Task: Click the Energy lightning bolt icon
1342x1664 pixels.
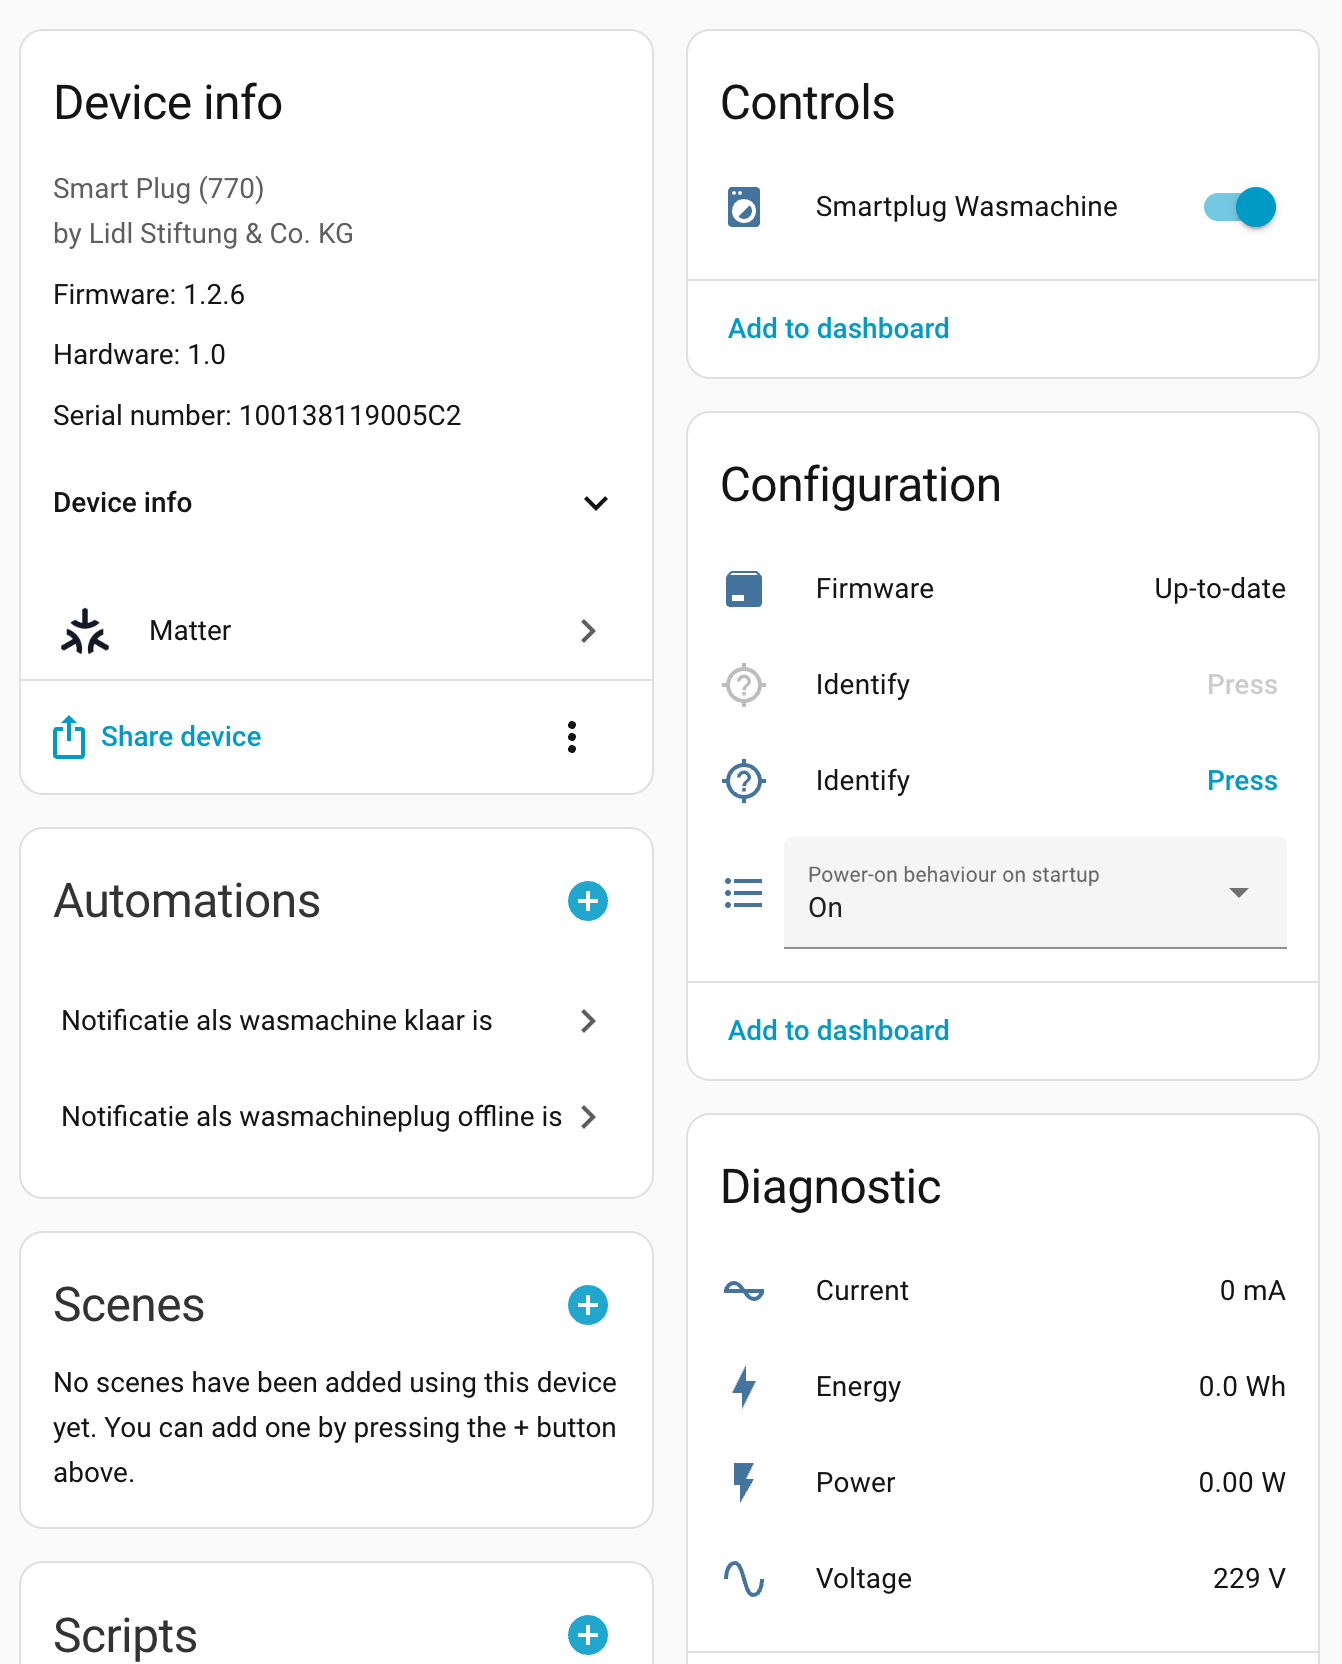Action: tap(743, 1386)
